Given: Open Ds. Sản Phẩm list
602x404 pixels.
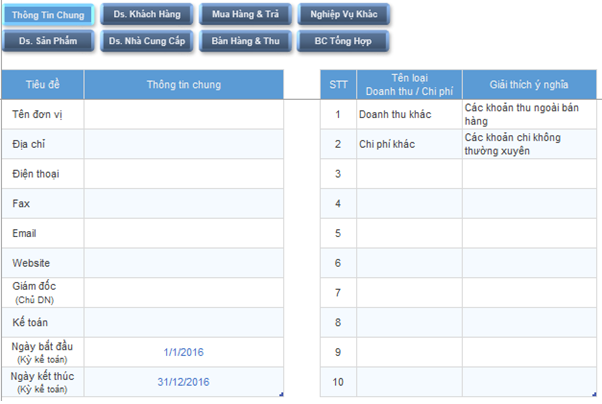Looking at the screenshot, I should pyautogui.click(x=49, y=41).
